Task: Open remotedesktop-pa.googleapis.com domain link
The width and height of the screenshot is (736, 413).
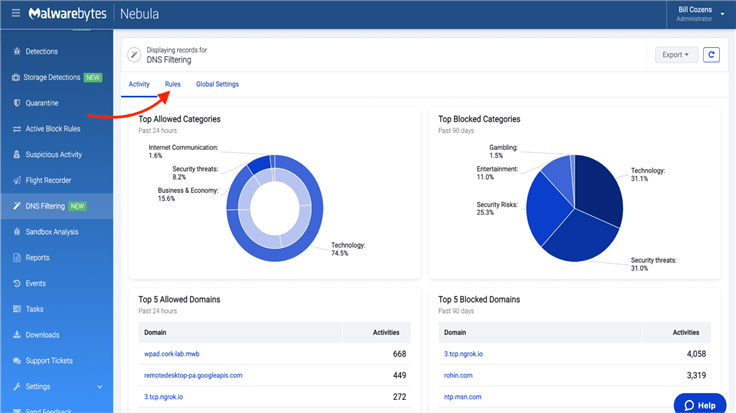Action: point(193,375)
